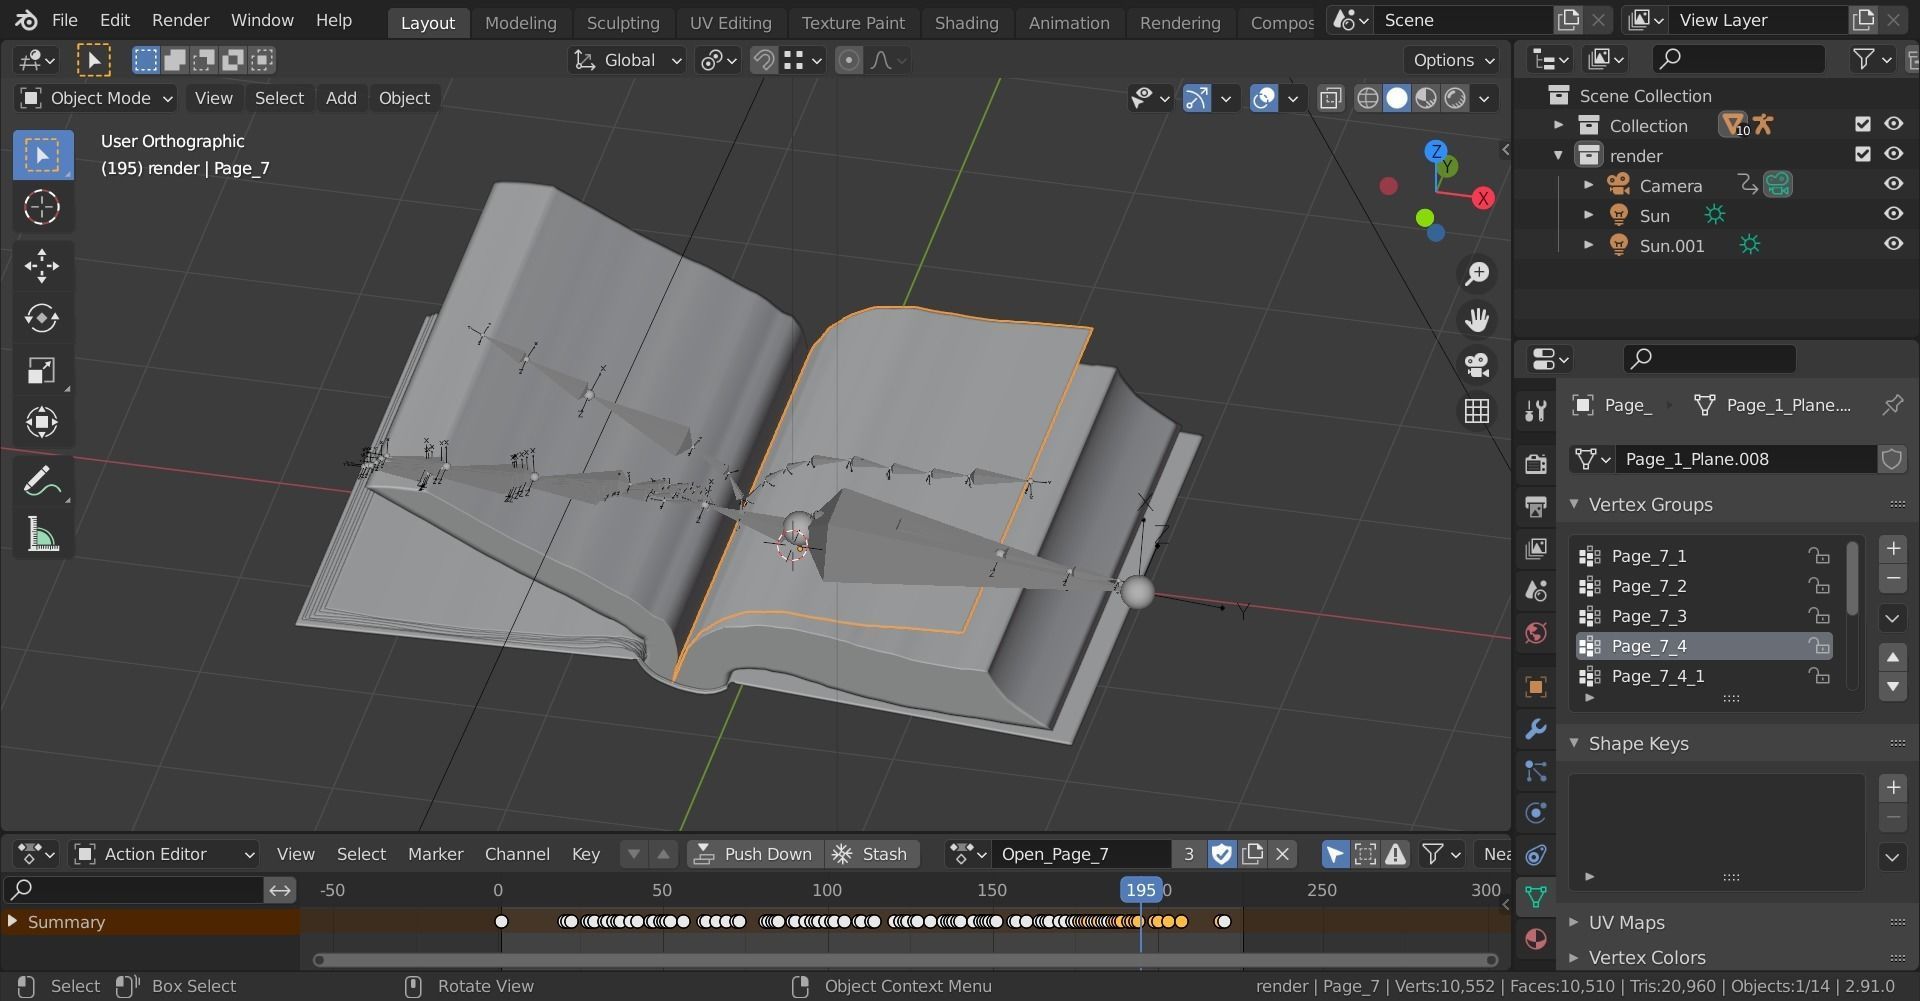Viewport: 1920px width, 1001px height.
Task: Click the Push Down button
Action: click(755, 854)
